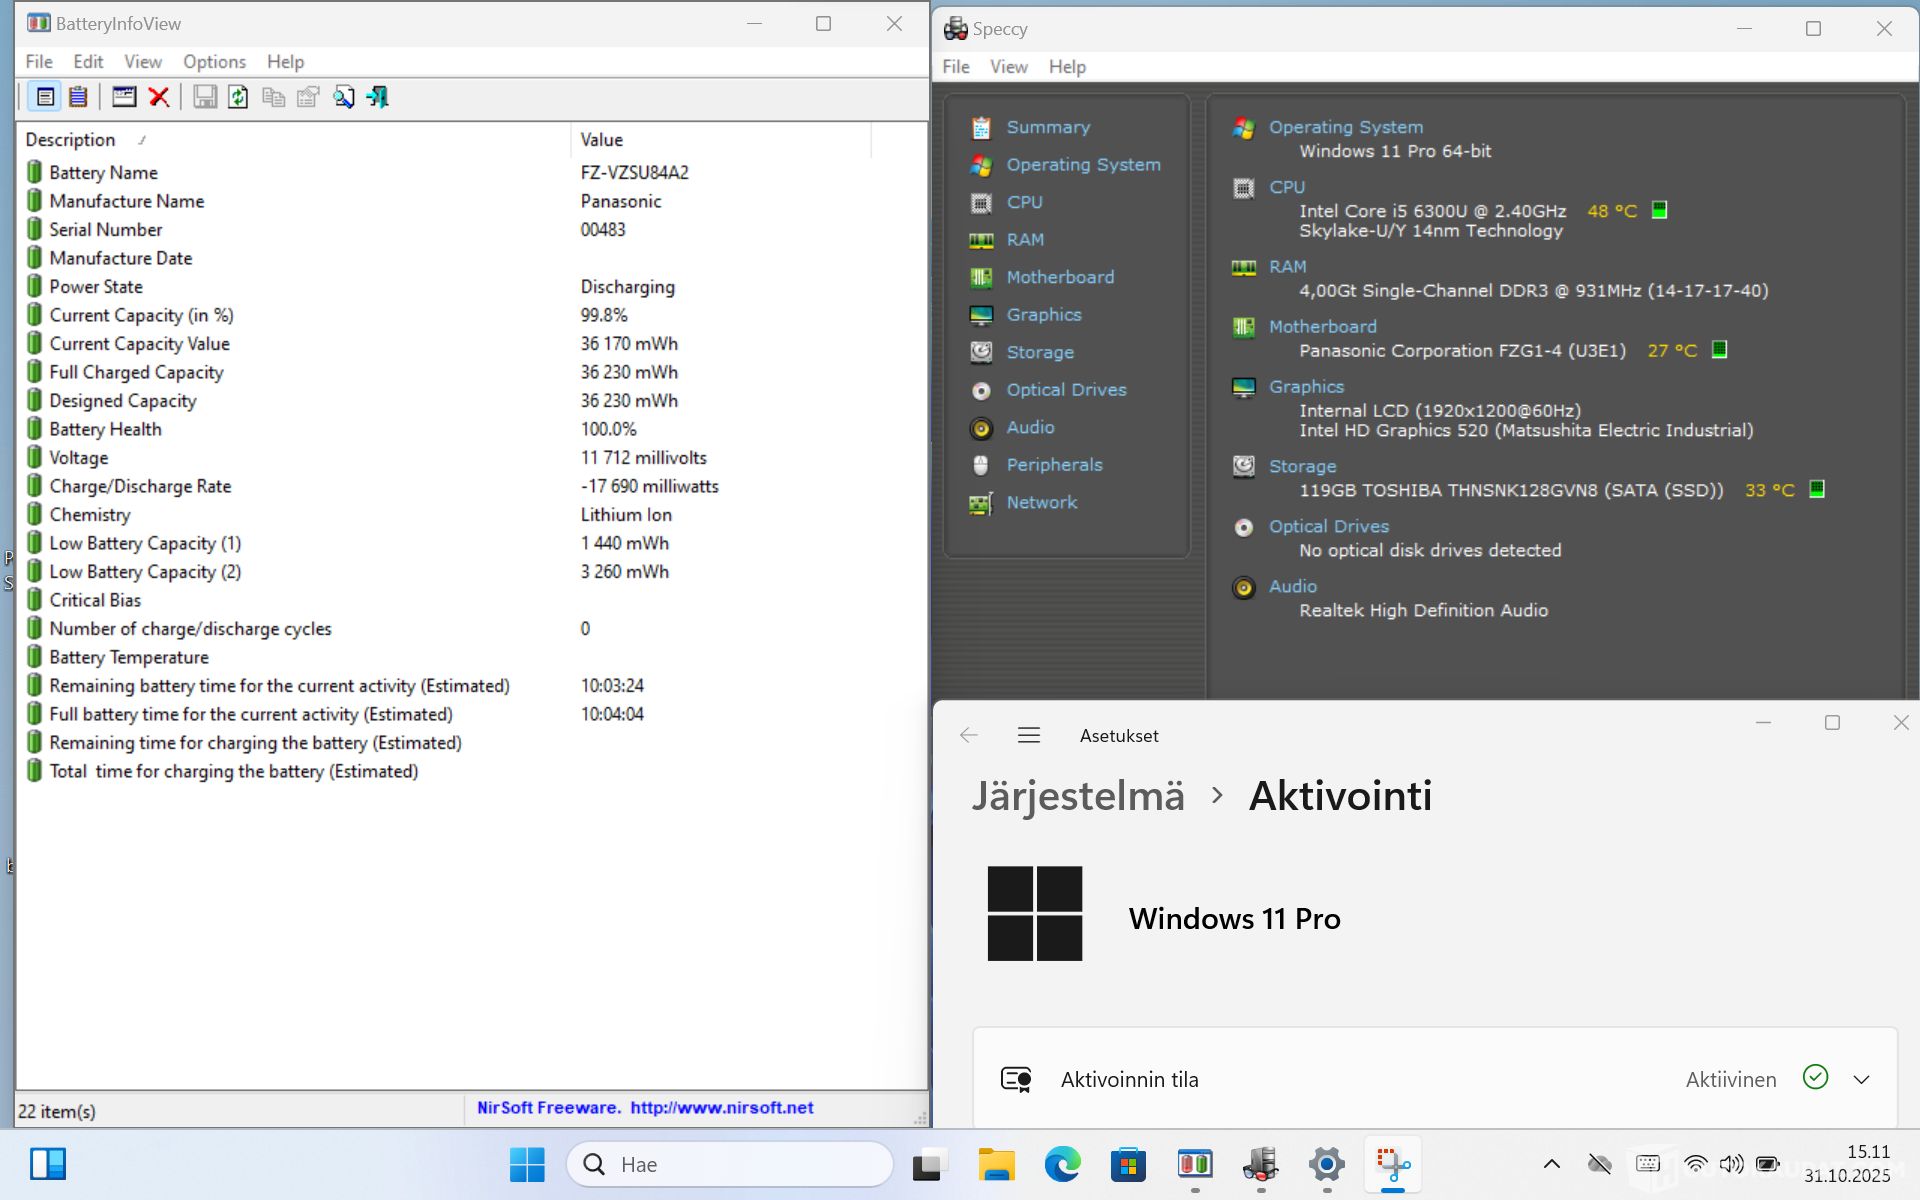
Task: Open Options menu in BatteryInfoView
Action: 214,62
